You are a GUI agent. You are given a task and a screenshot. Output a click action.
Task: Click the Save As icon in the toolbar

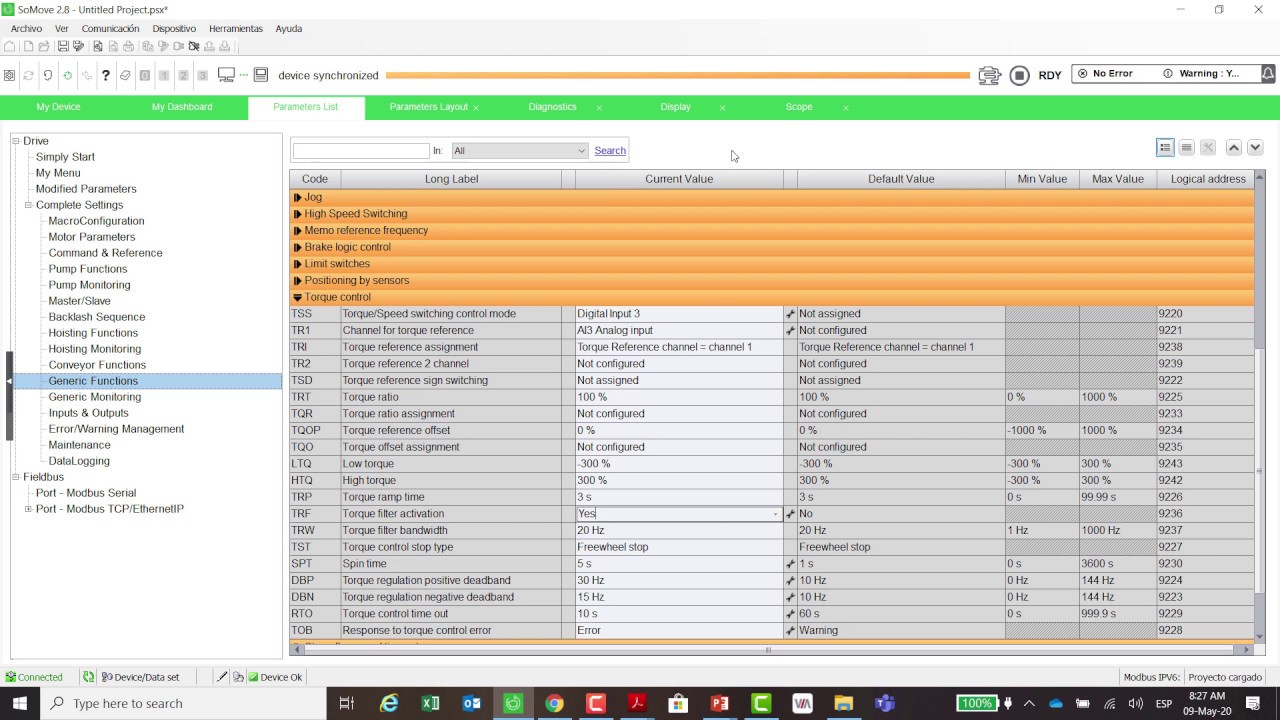coord(78,46)
